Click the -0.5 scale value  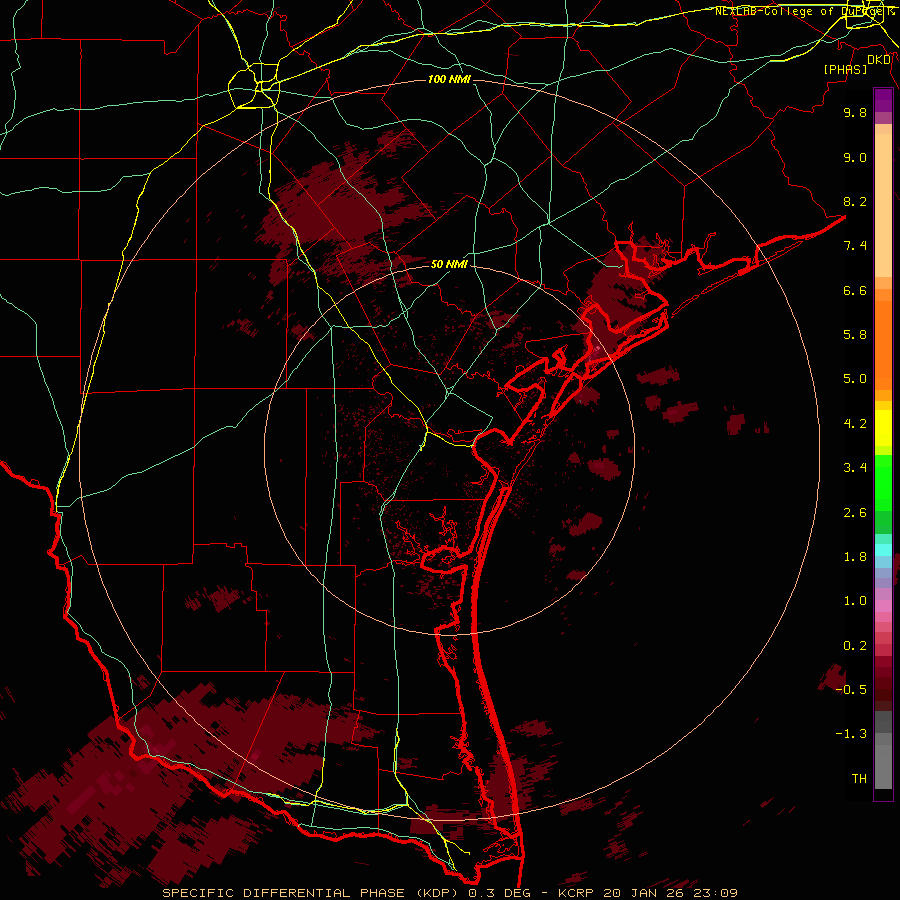coord(851,690)
